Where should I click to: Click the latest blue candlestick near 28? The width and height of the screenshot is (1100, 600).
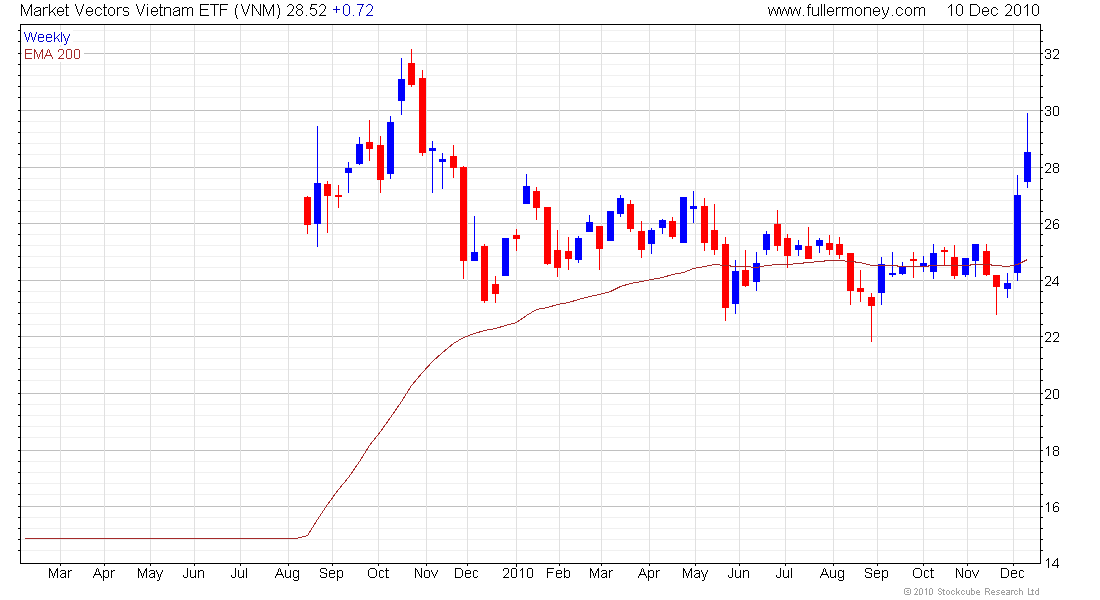pos(1027,167)
